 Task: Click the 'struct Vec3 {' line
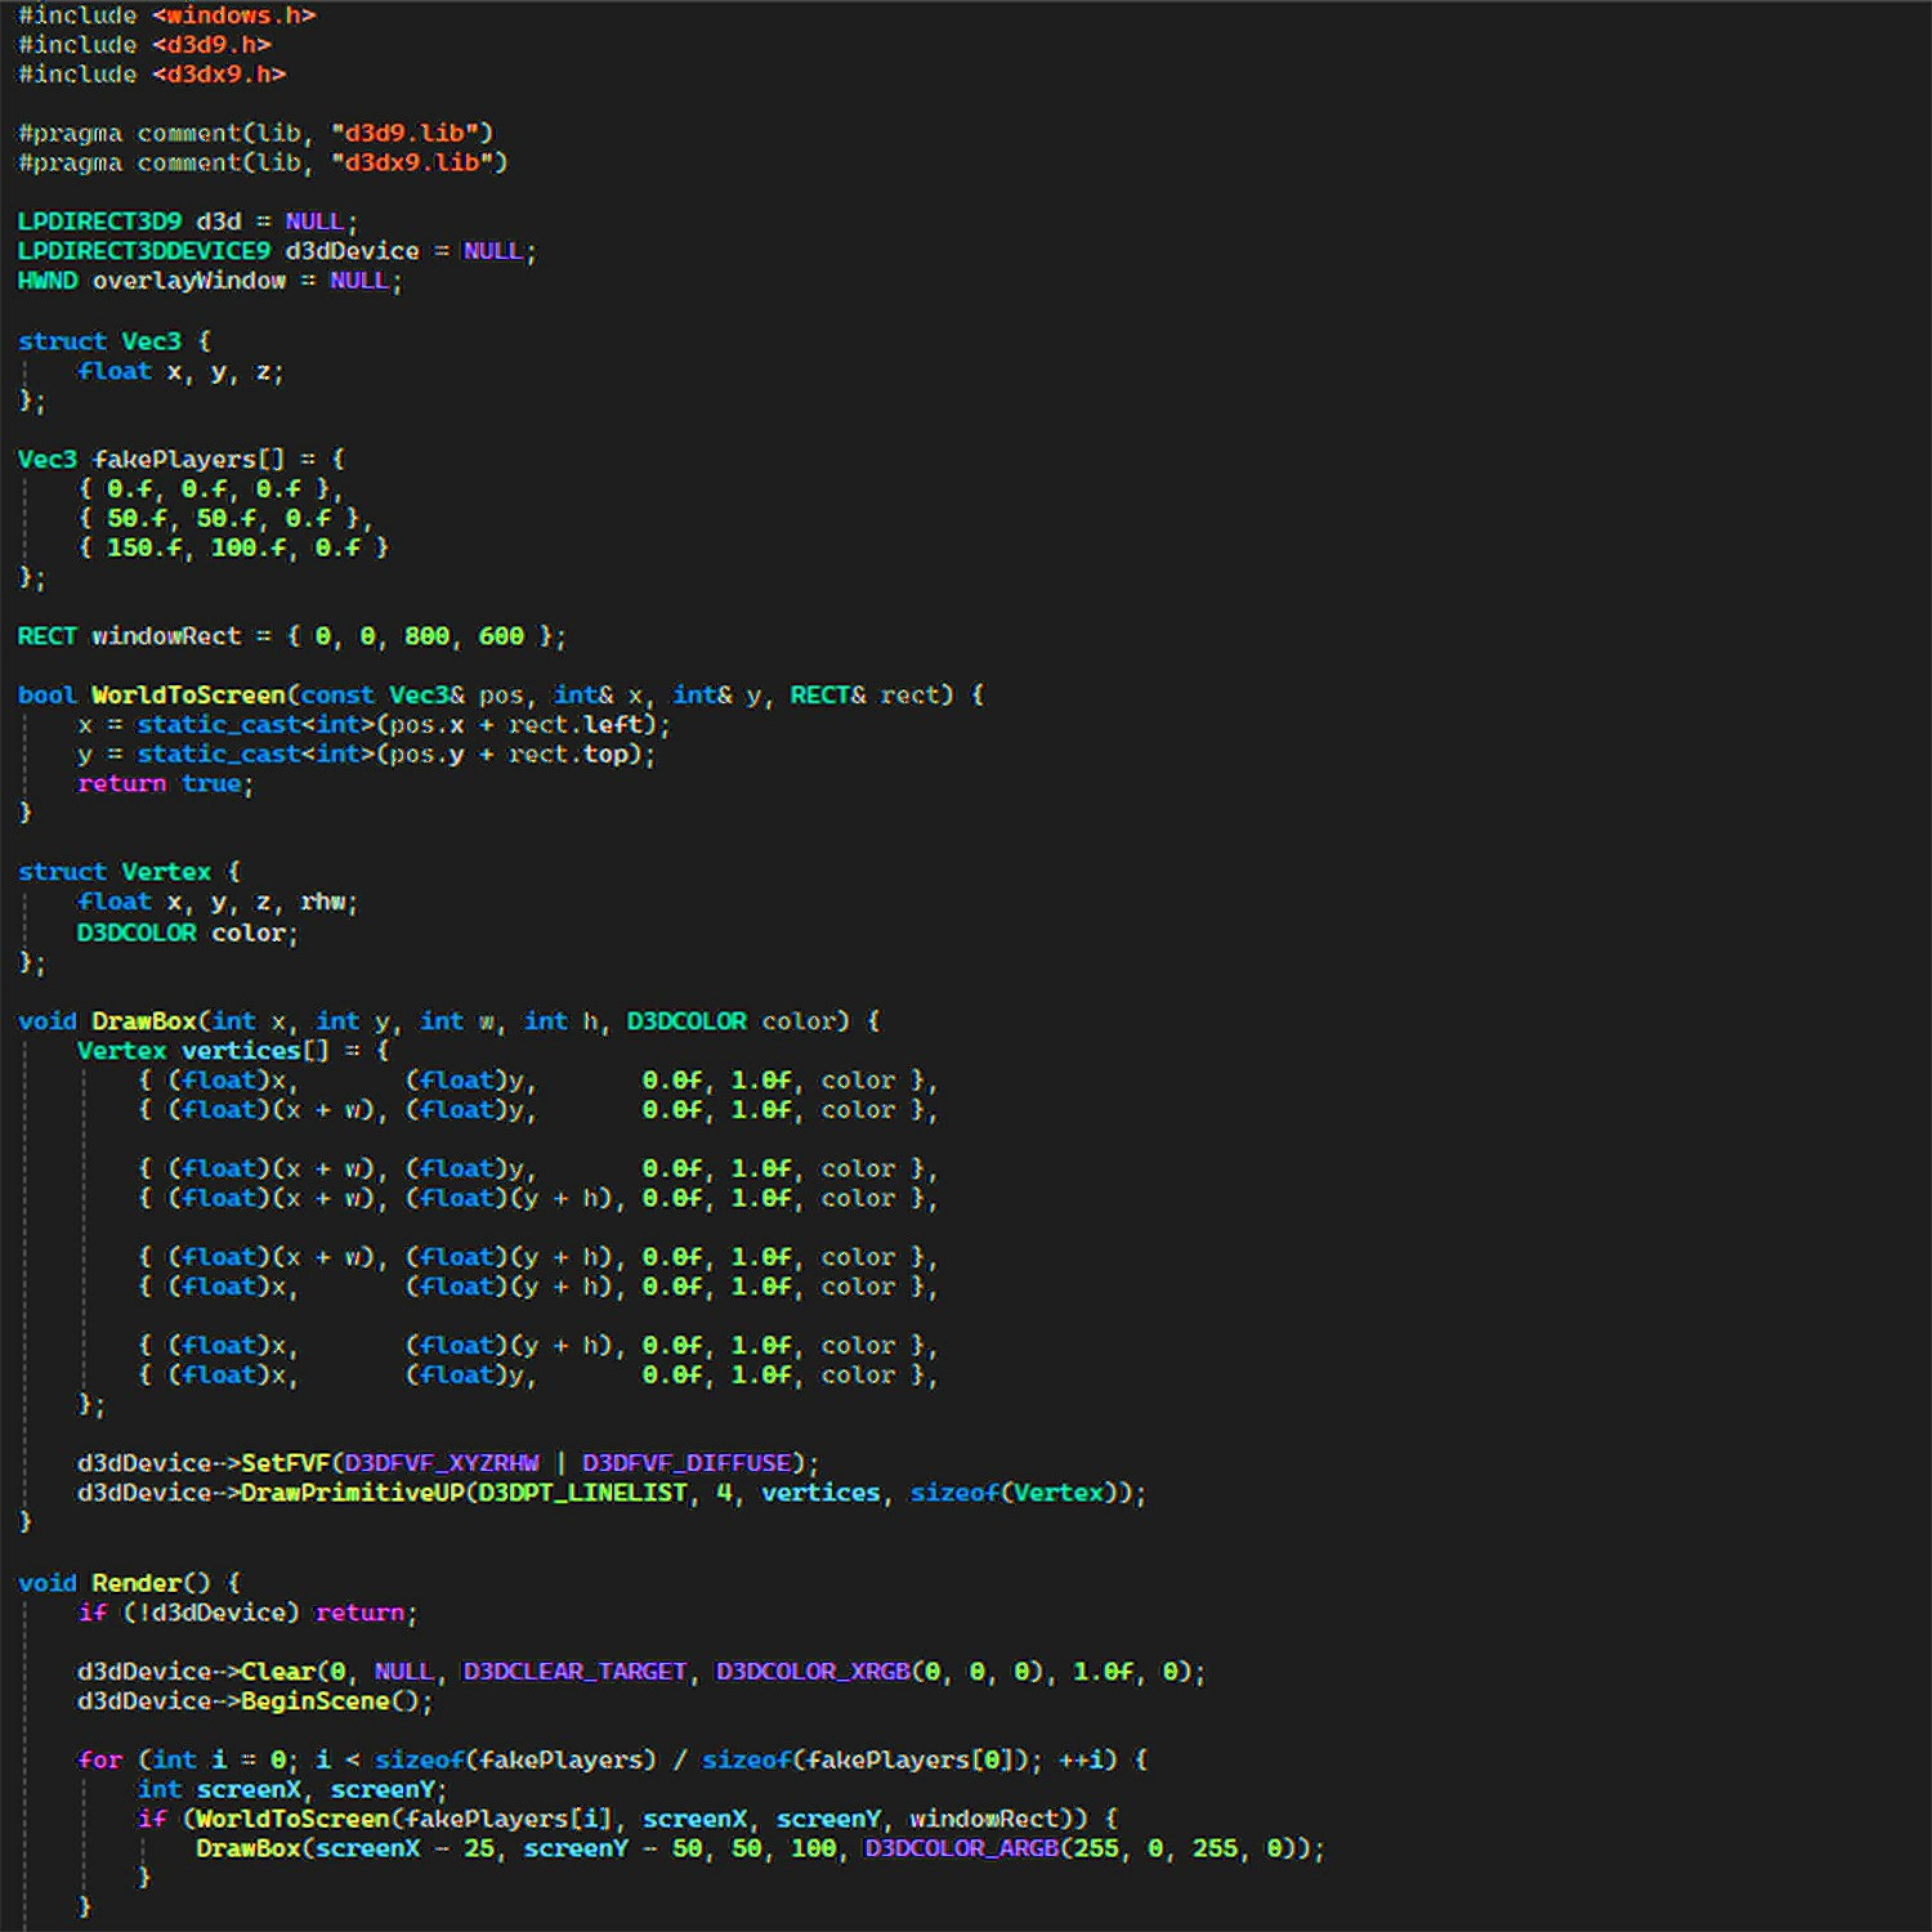click(114, 341)
